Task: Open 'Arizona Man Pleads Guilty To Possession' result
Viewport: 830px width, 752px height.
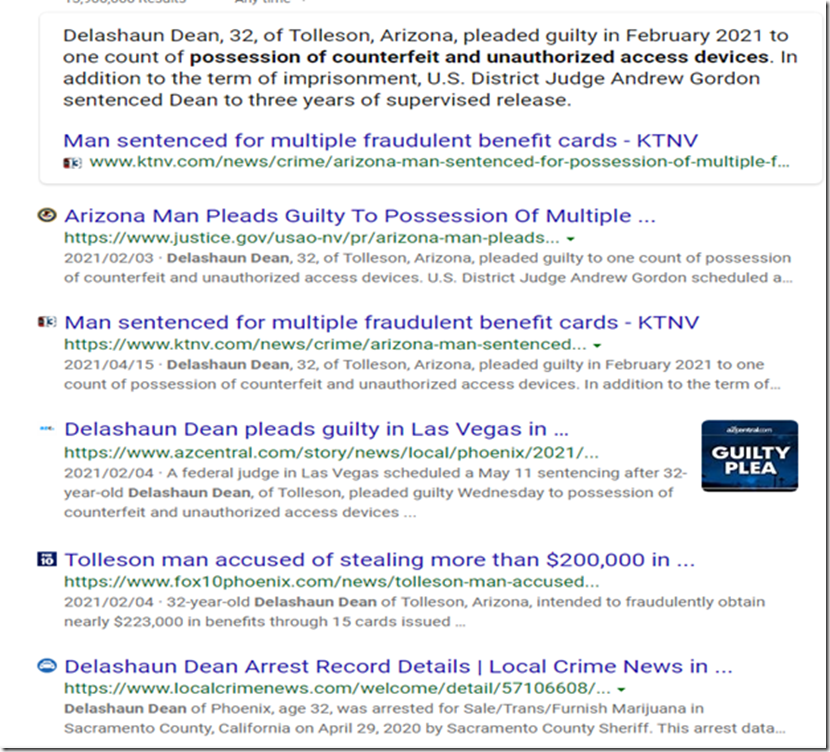Action: point(360,216)
